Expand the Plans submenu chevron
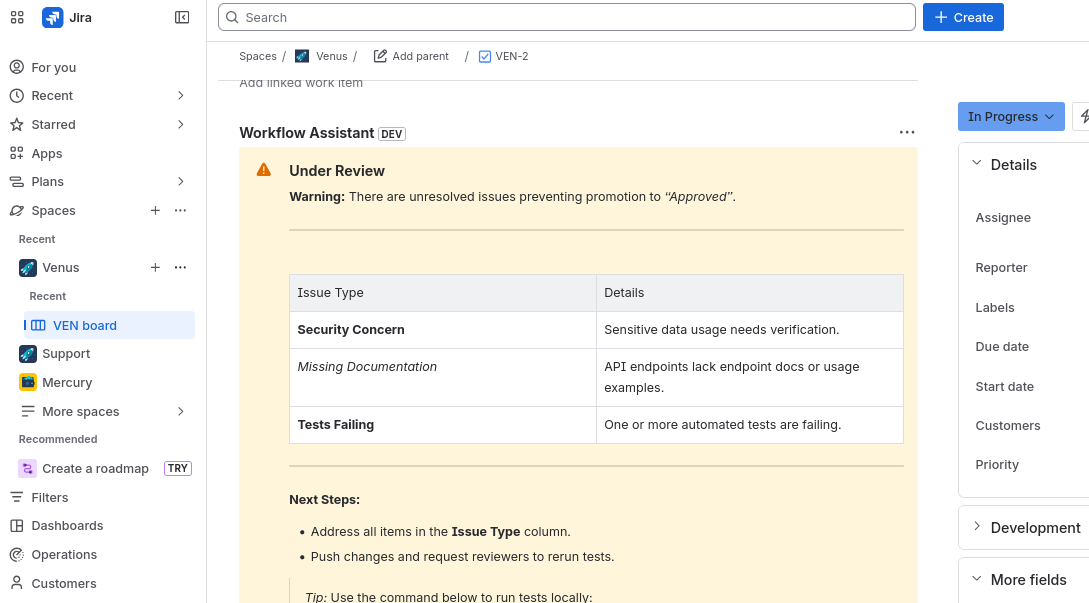This screenshot has height=603, width=1089. click(x=181, y=182)
